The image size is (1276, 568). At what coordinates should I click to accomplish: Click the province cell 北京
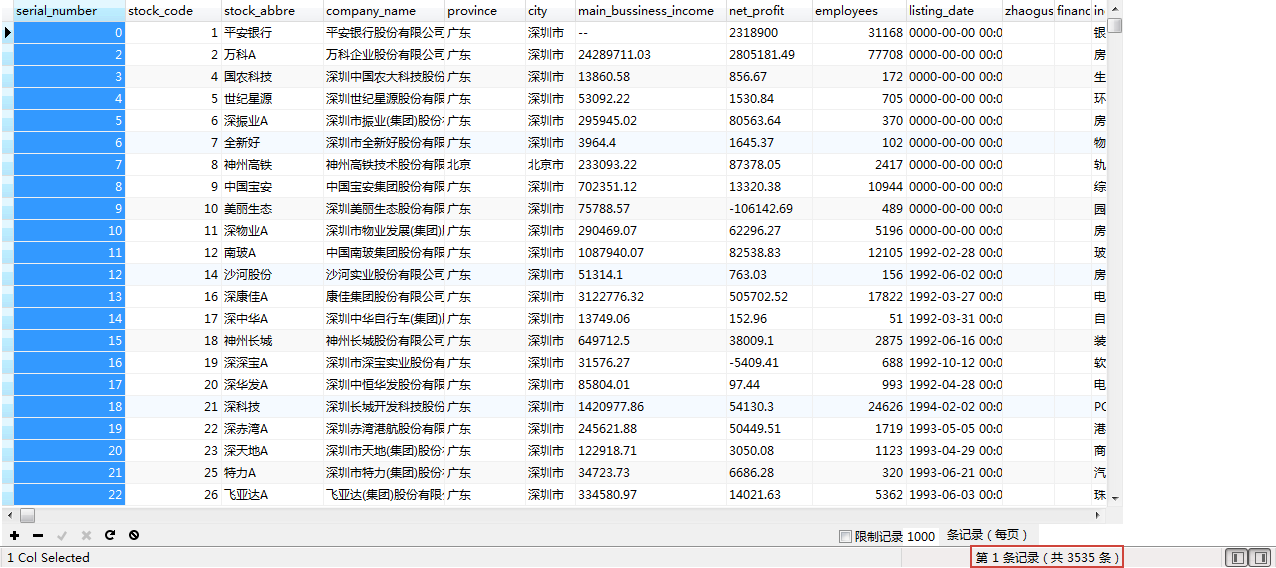pyautogui.click(x=485, y=165)
